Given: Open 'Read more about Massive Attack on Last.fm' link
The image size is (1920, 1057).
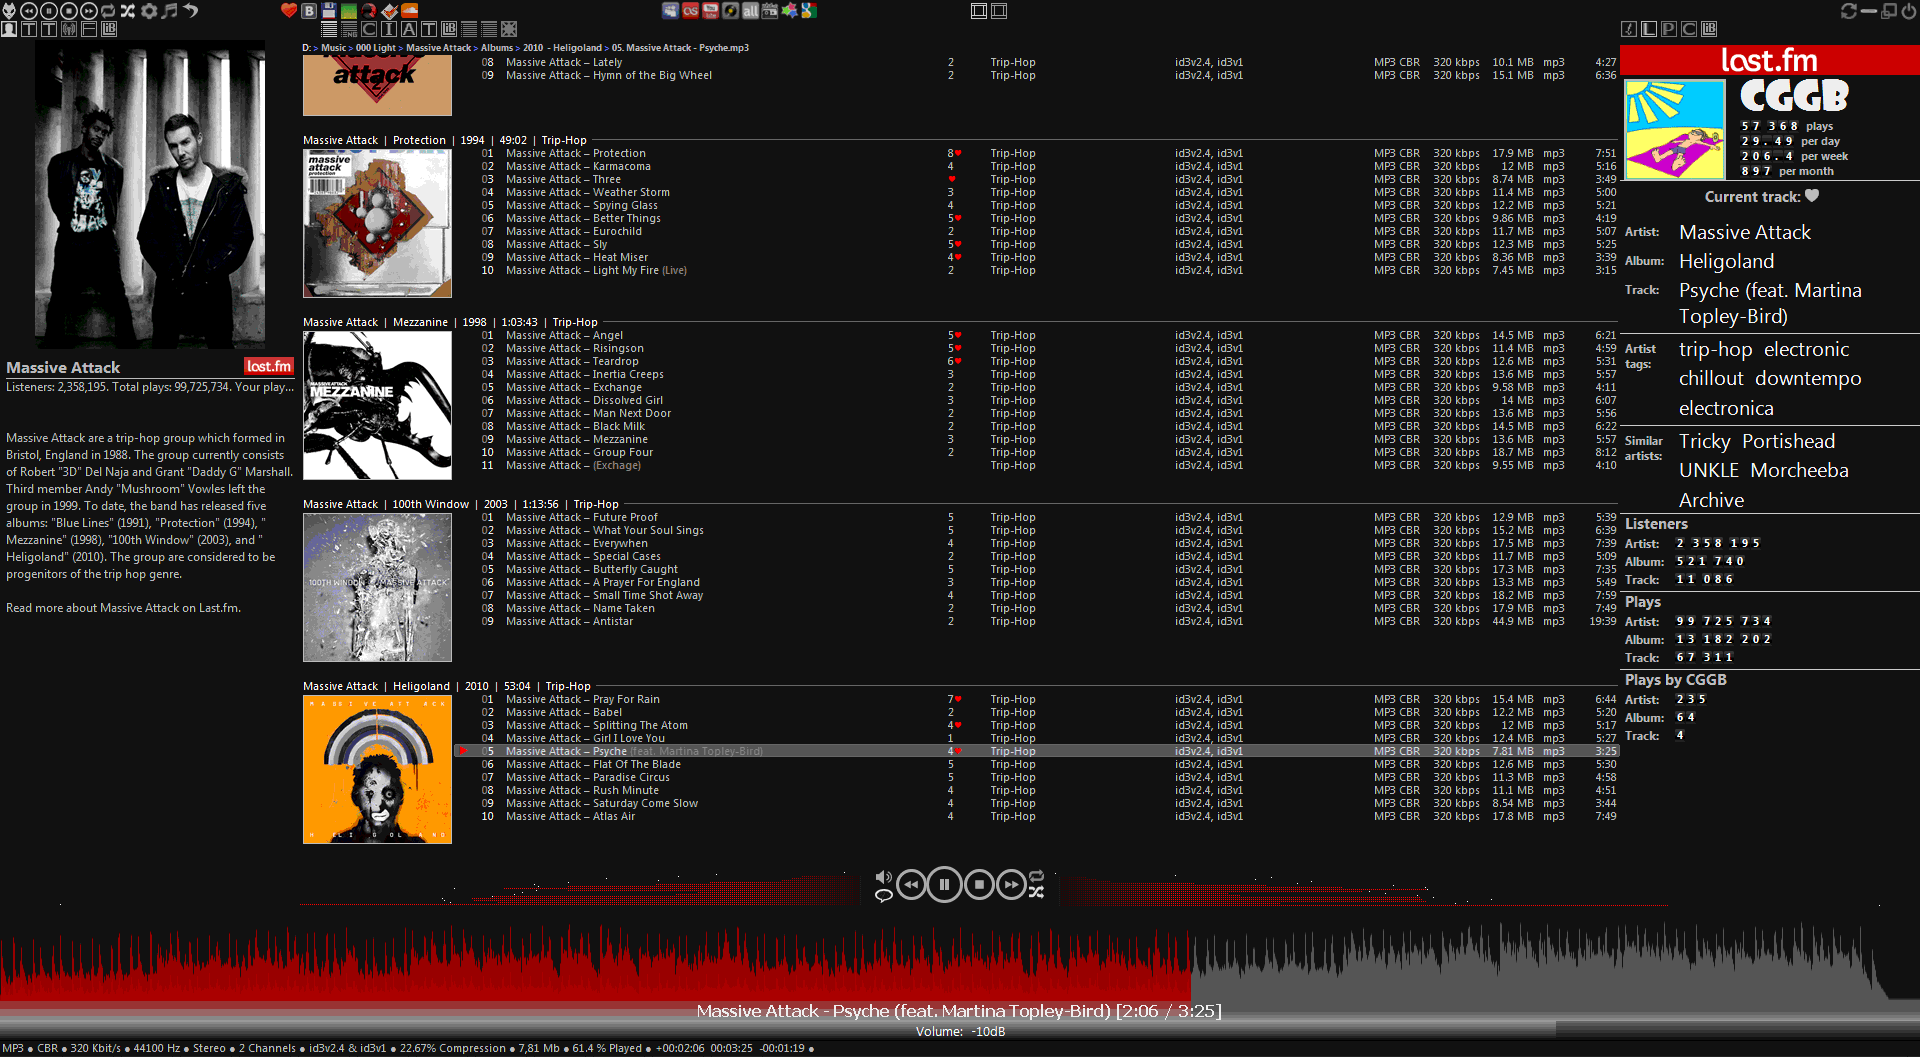Looking at the screenshot, I should [123, 608].
